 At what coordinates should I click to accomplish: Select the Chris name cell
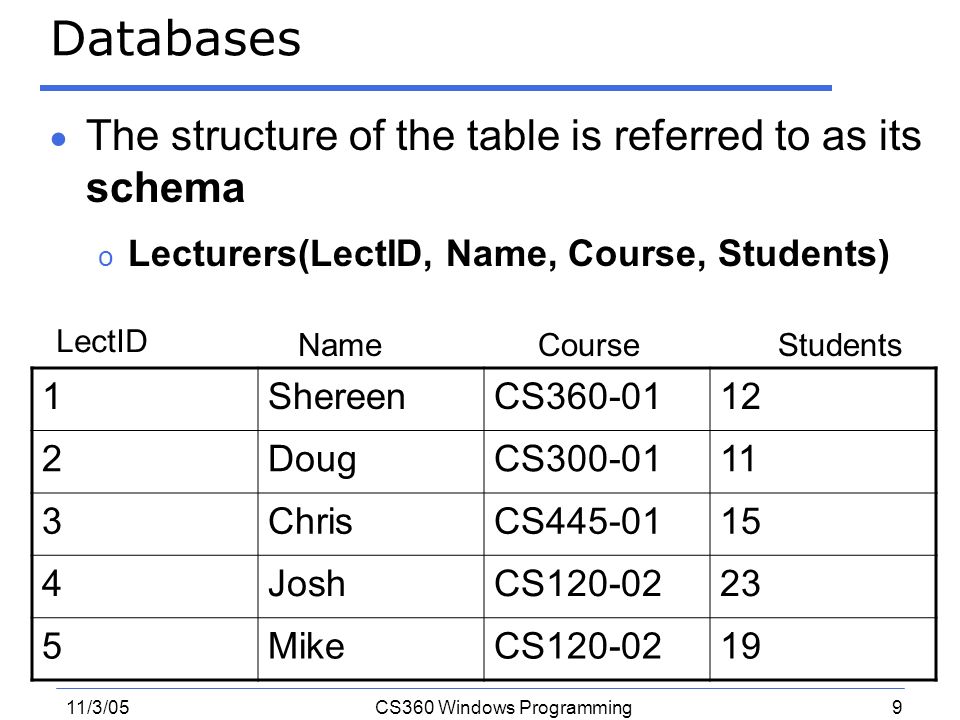click(x=371, y=524)
